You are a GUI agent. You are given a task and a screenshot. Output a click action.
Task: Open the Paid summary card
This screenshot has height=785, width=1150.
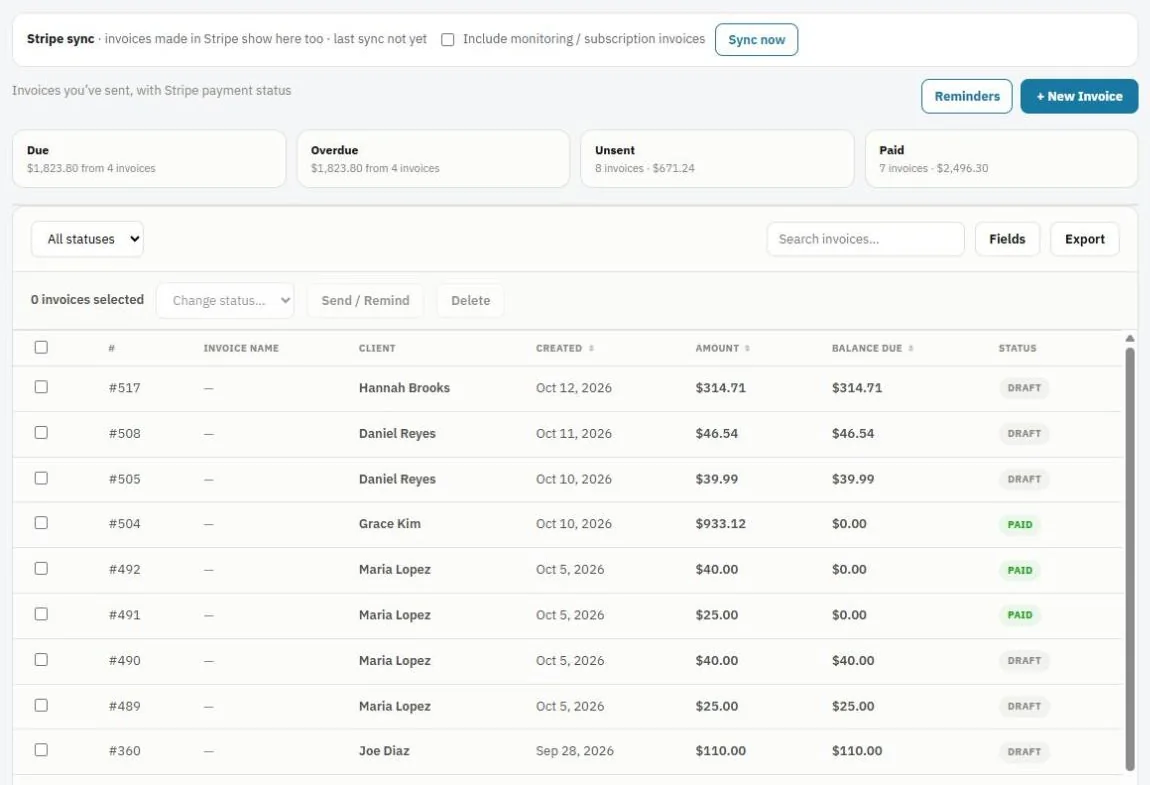pyautogui.click(x=1001, y=158)
